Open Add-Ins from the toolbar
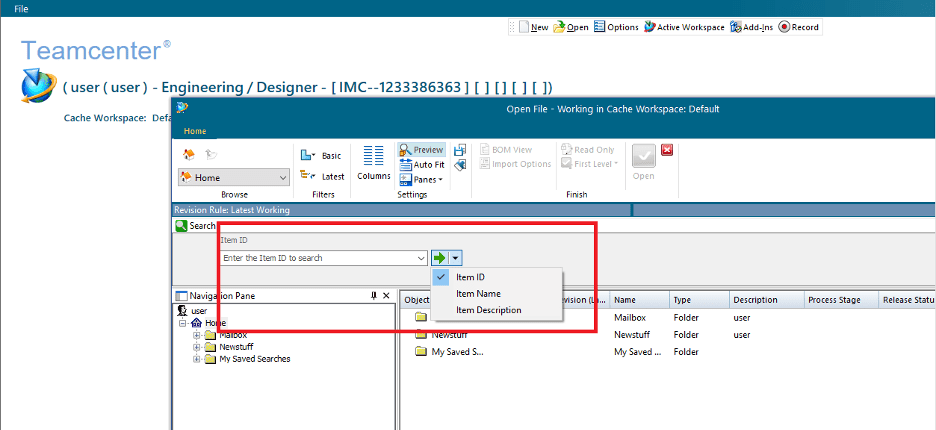This screenshot has height=430, width=936. 751,27
